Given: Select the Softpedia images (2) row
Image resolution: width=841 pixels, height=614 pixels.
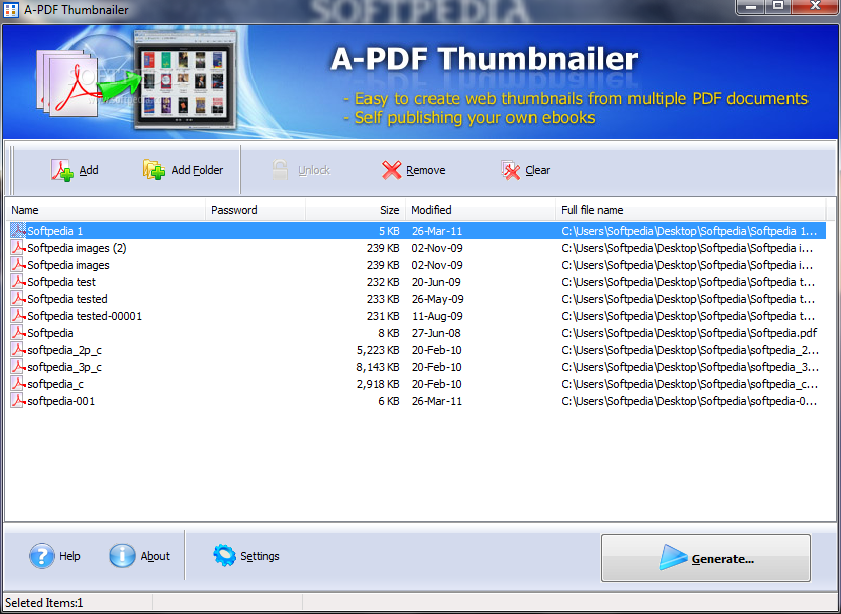Looking at the screenshot, I should pos(418,248).
